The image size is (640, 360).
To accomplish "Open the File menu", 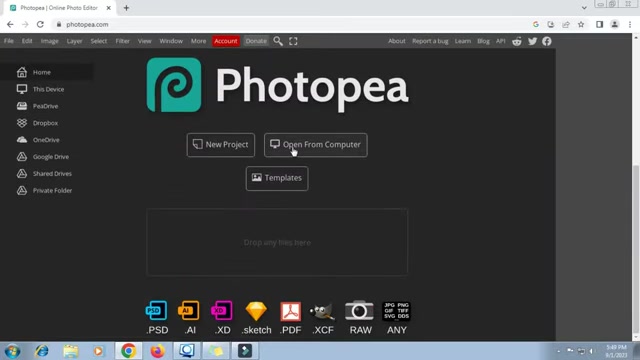I will 9,41.
